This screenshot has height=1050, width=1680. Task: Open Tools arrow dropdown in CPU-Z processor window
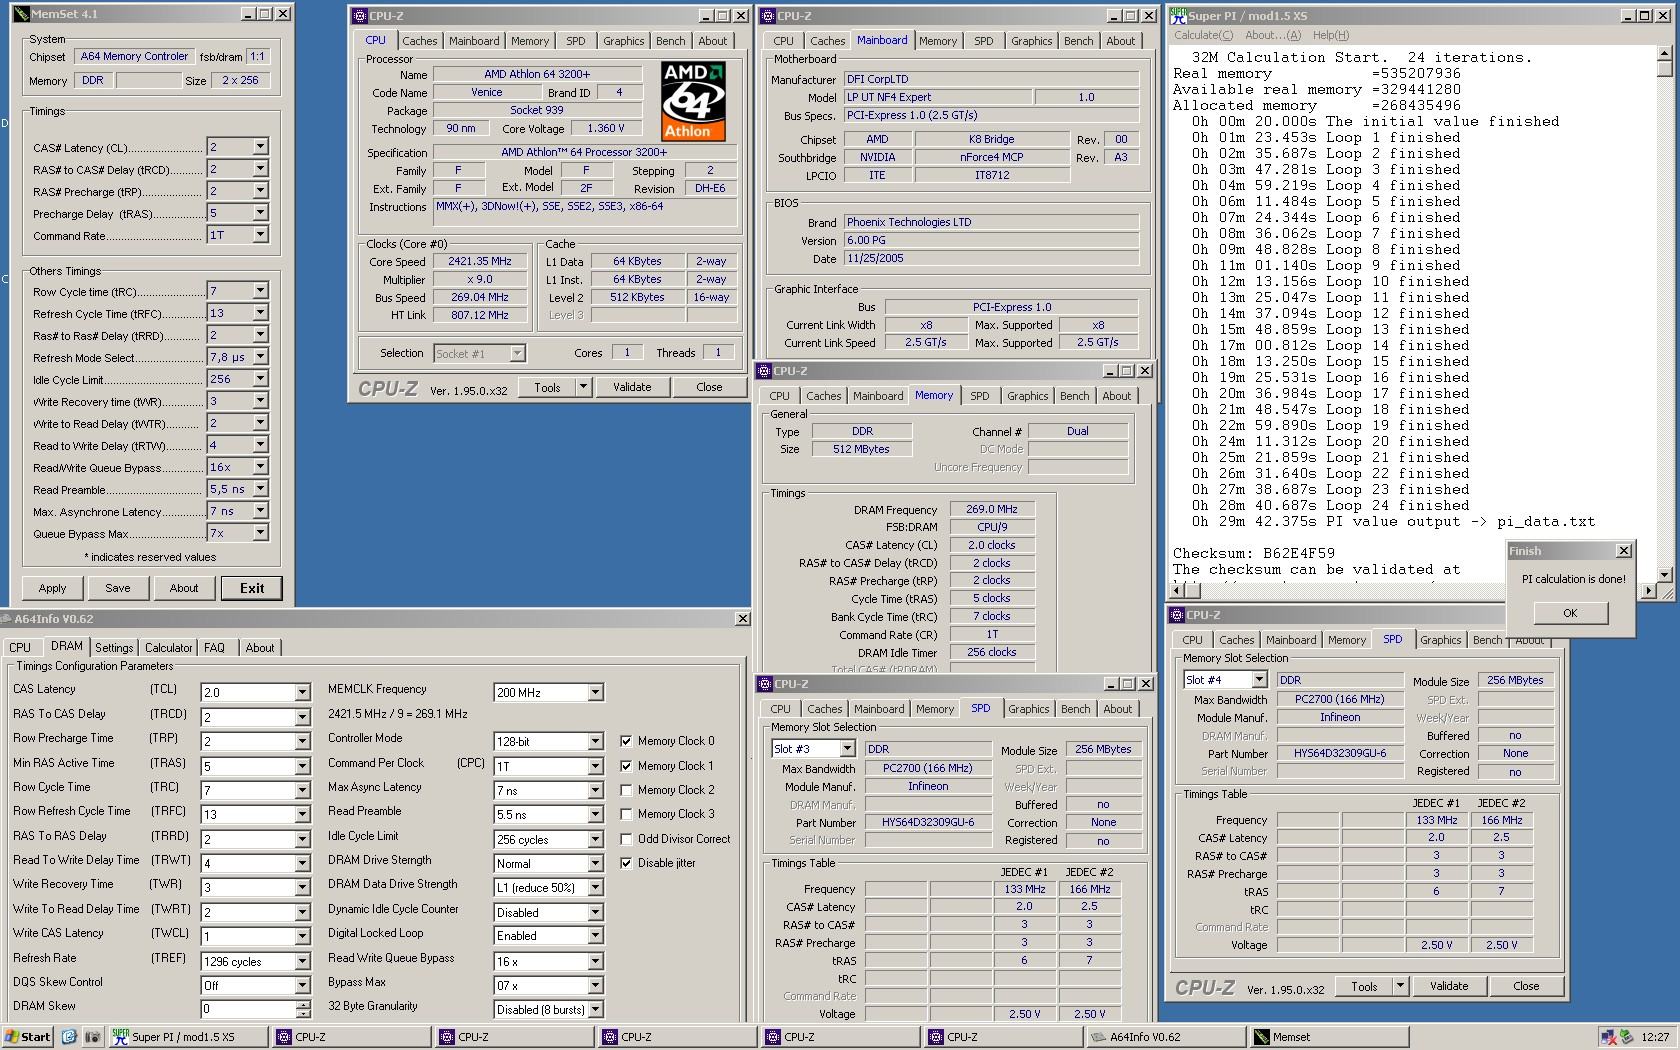(x=583, y=387)
